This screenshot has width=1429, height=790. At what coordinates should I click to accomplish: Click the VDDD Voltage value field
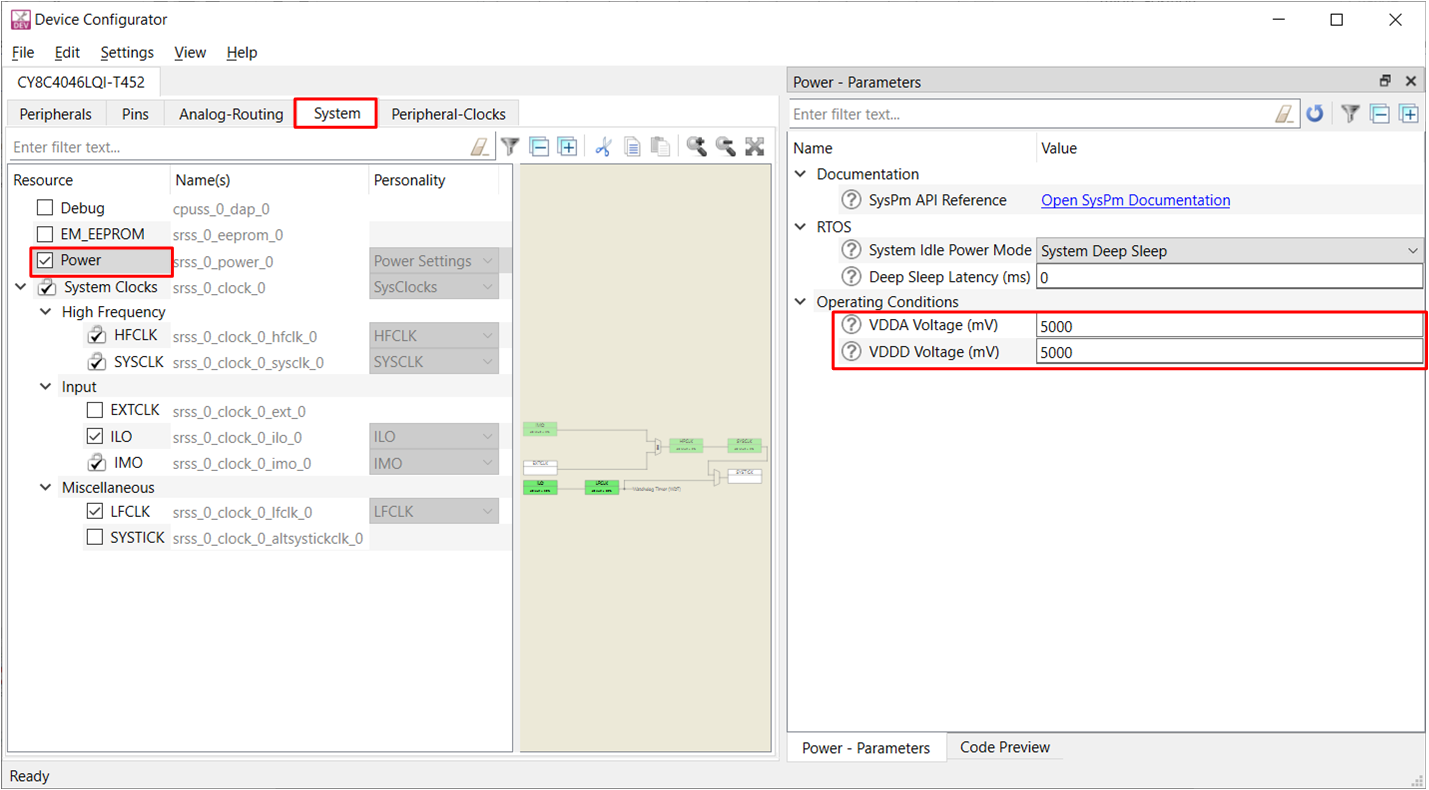(1228, 352)
